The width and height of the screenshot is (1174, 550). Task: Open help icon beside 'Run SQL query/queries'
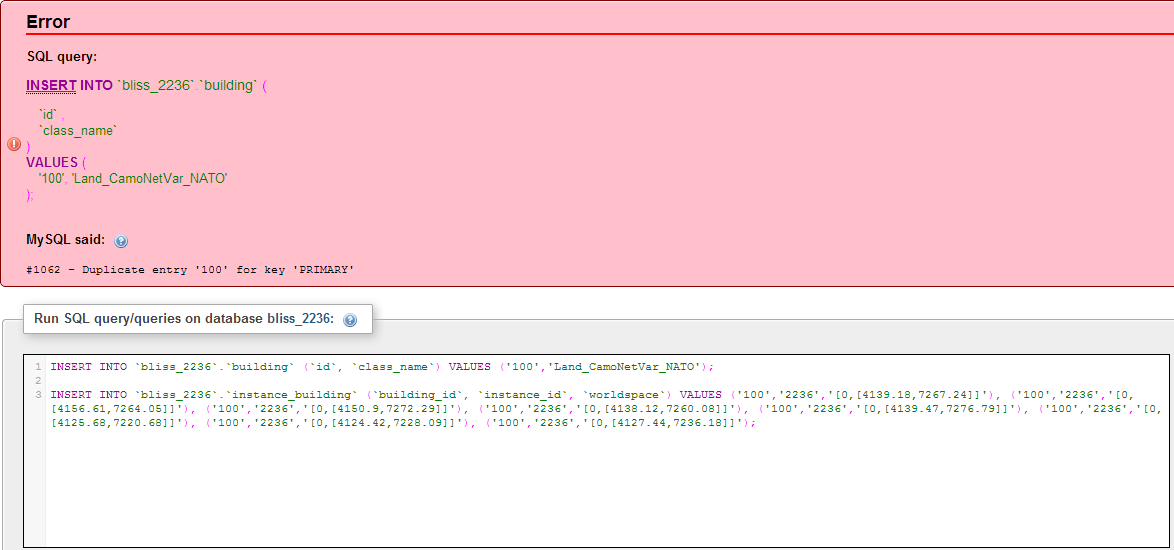click(350, 320)
